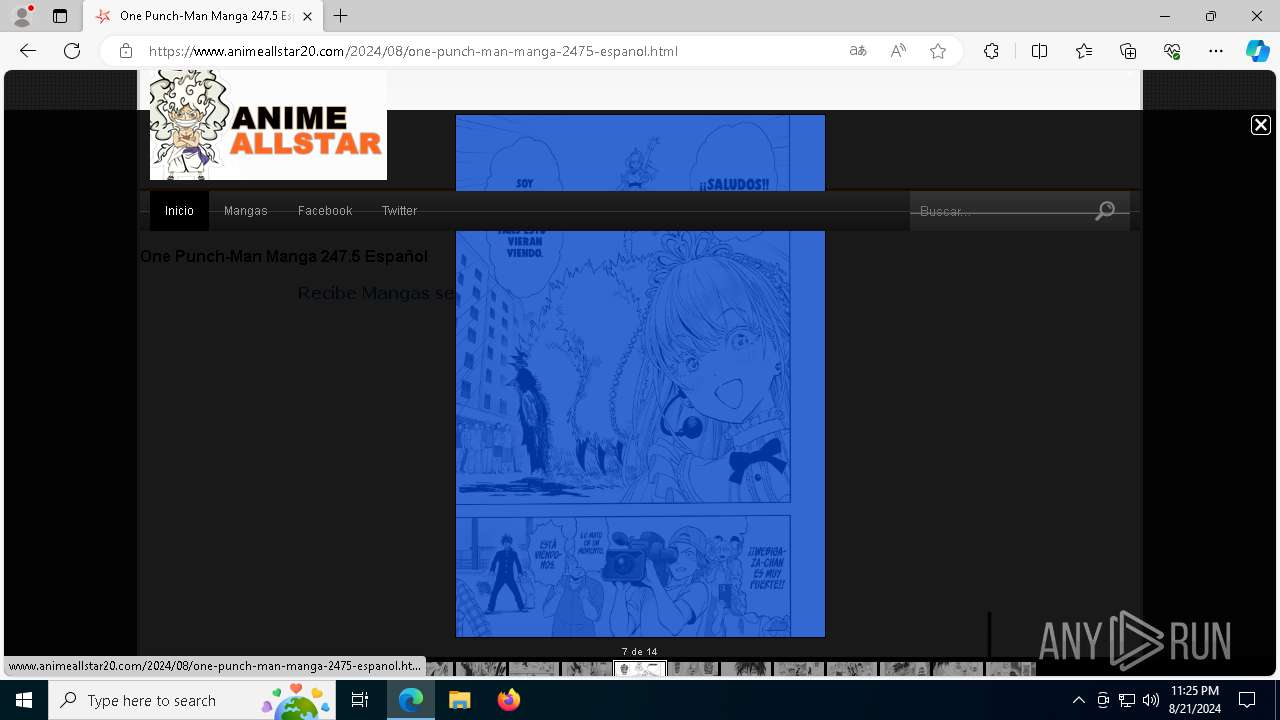Image resolution: width=1280 pixels, height=720 pixels.
Task: Open network status tray icon
Action: pos(1127,700)
